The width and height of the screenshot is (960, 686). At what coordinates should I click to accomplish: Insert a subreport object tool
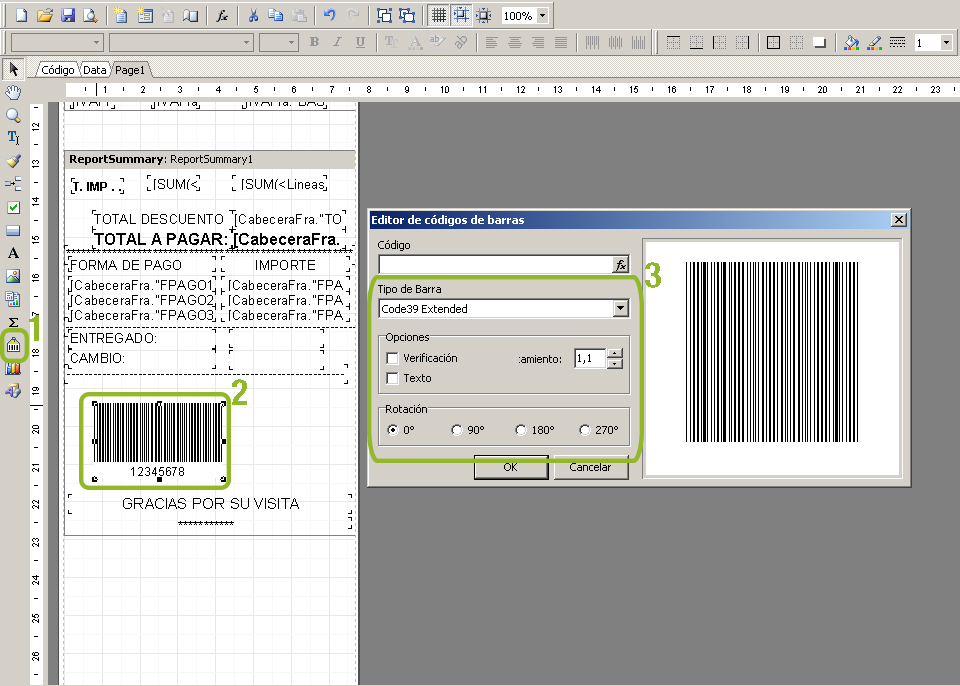(13, 299)
